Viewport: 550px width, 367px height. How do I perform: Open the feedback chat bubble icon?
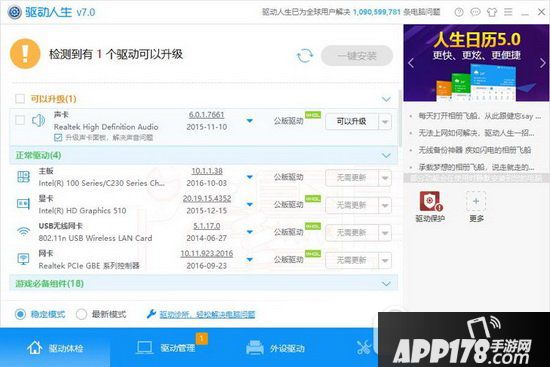coord(475,12)
